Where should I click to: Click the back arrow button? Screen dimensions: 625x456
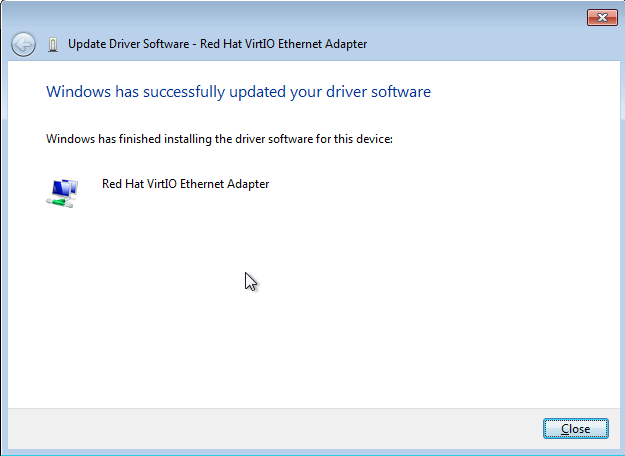tap(23, 44)
